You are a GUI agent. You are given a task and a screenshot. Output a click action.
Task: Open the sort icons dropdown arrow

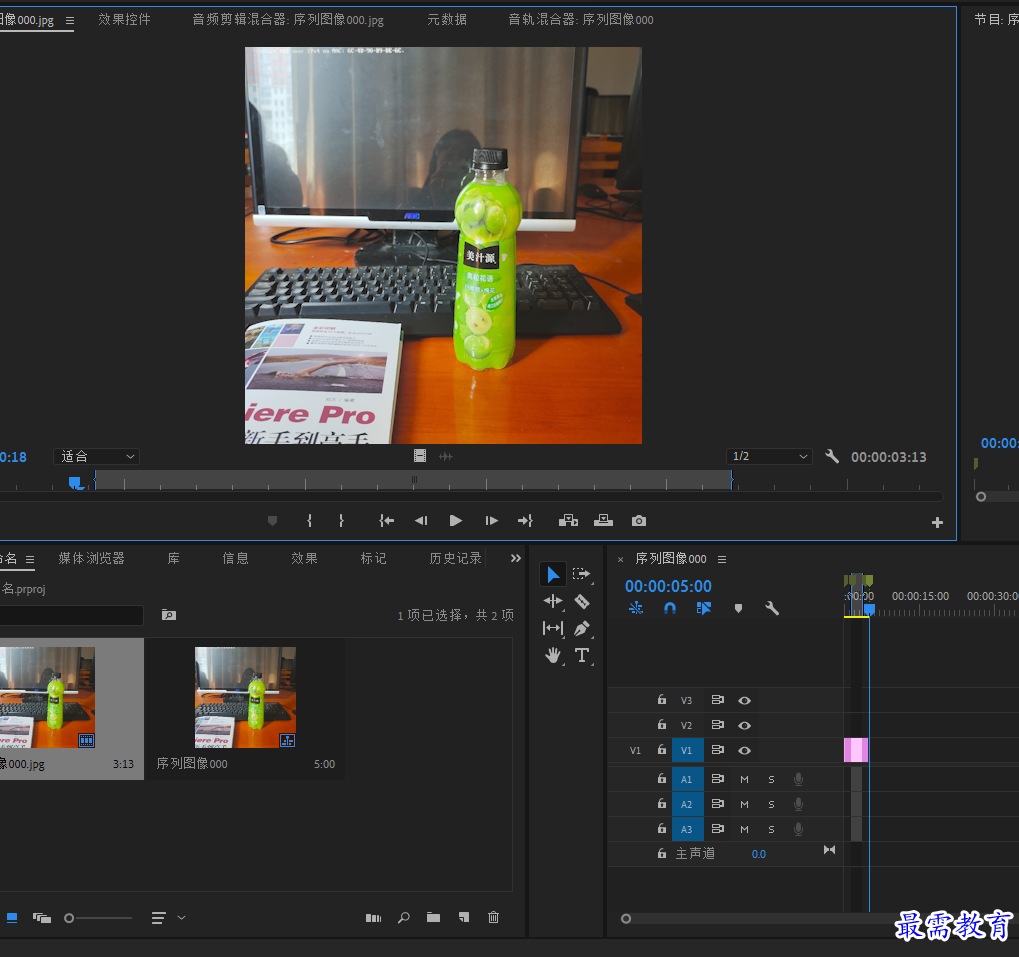point(181,918)
